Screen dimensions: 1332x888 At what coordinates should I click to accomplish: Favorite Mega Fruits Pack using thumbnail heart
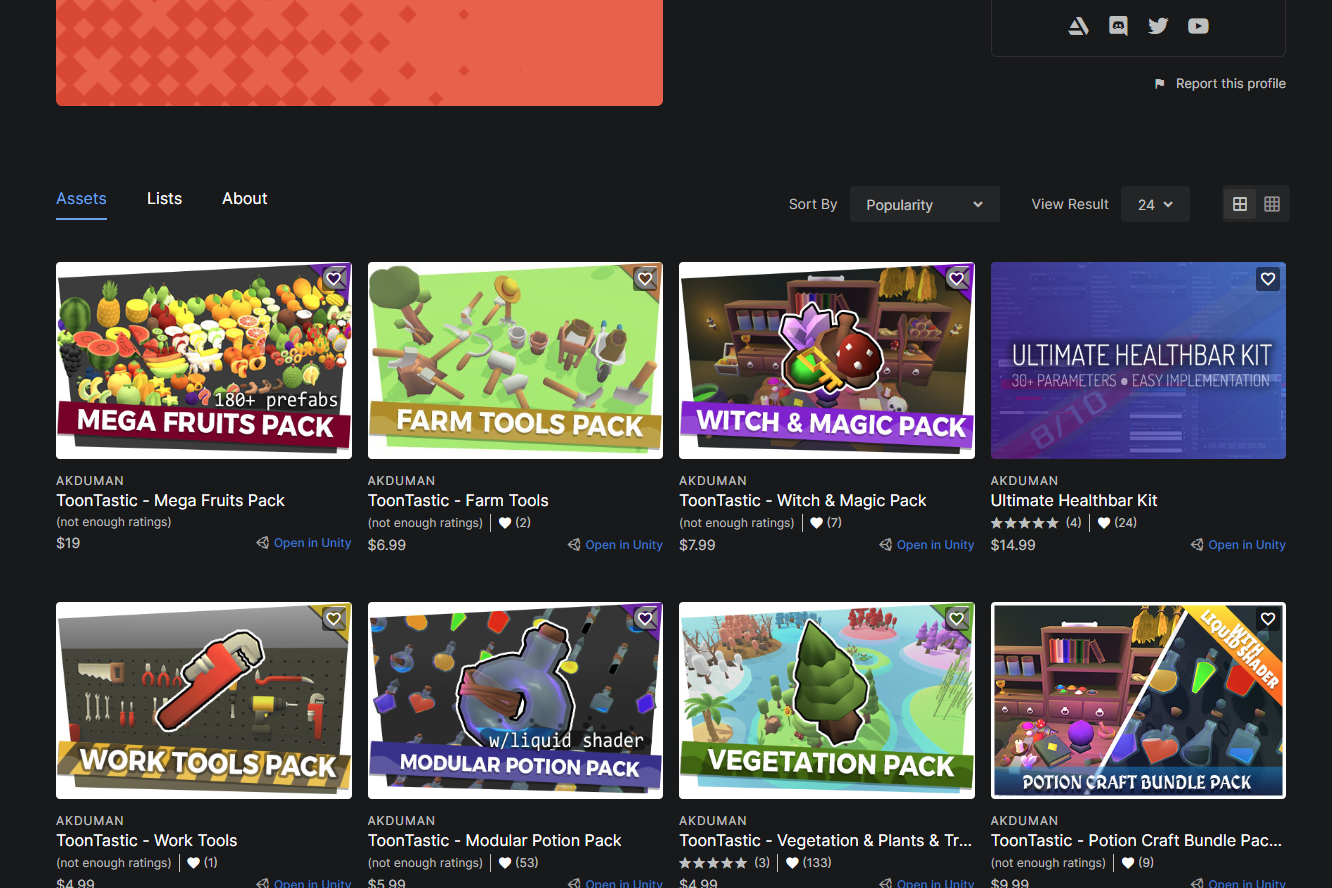pos(334,280)
